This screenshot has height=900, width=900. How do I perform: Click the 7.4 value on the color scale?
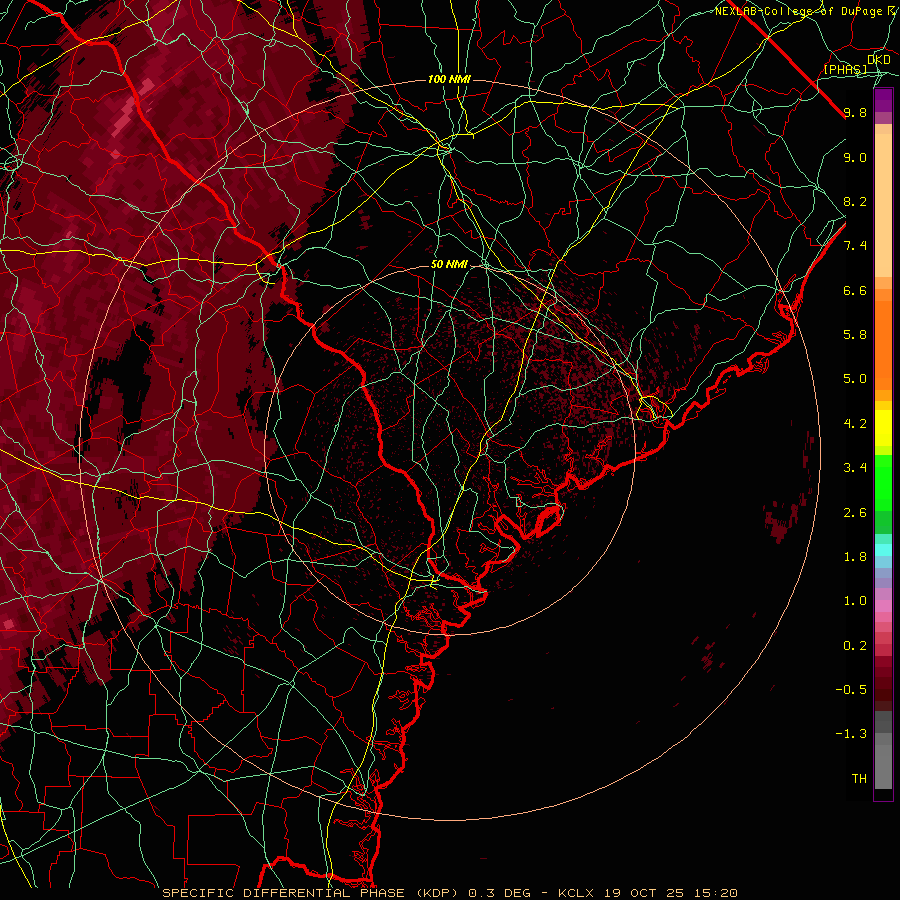coord(855,246)
